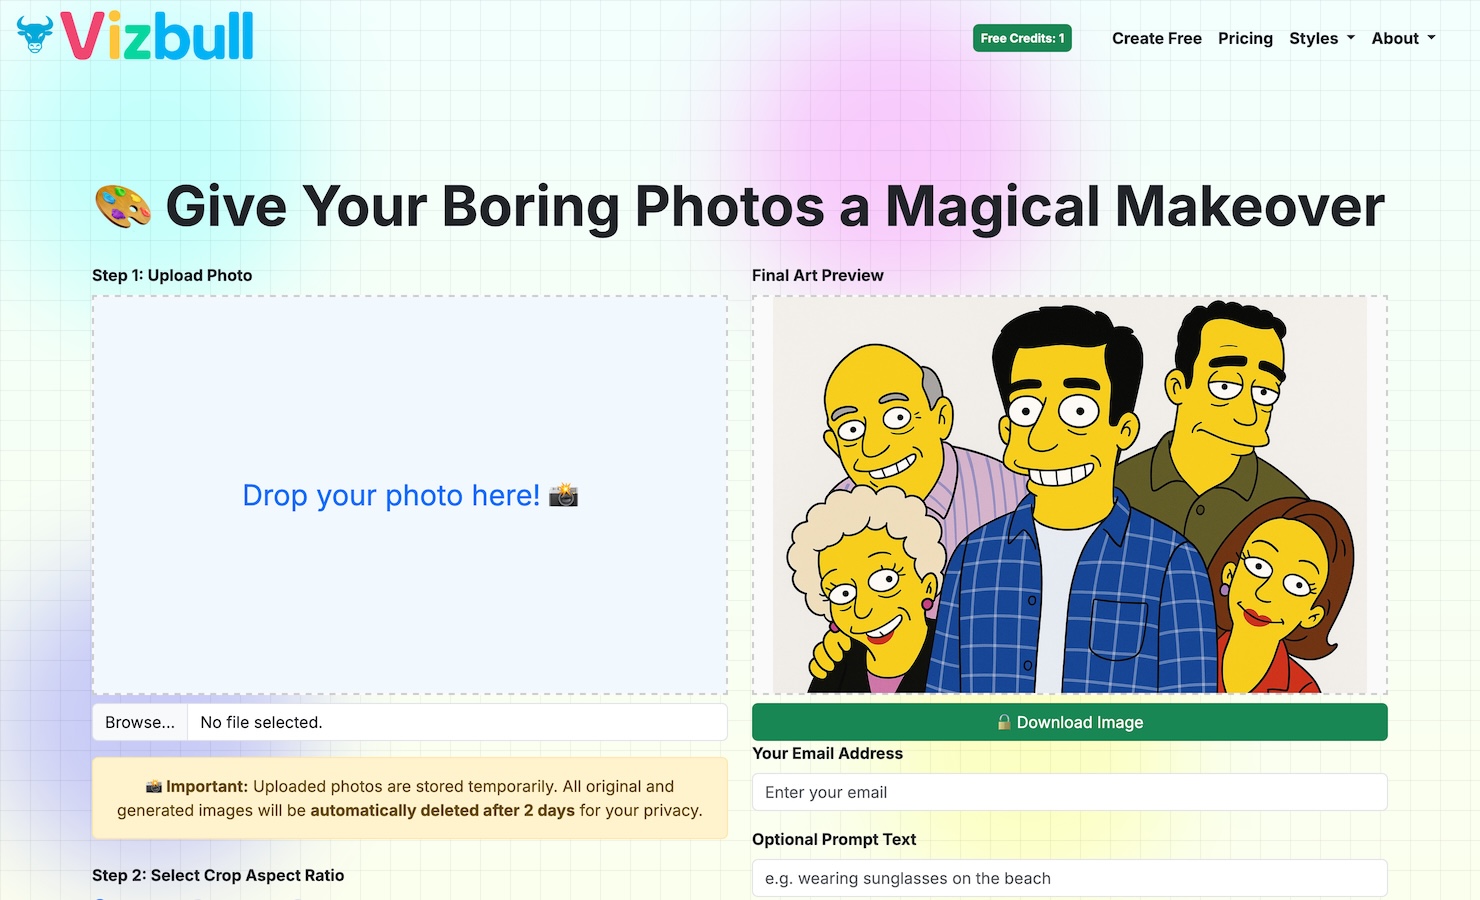Click the camera icon in the drop zone
Image resolution: width=1480 pixels, height=900 pixels.
tap(563, 495)
